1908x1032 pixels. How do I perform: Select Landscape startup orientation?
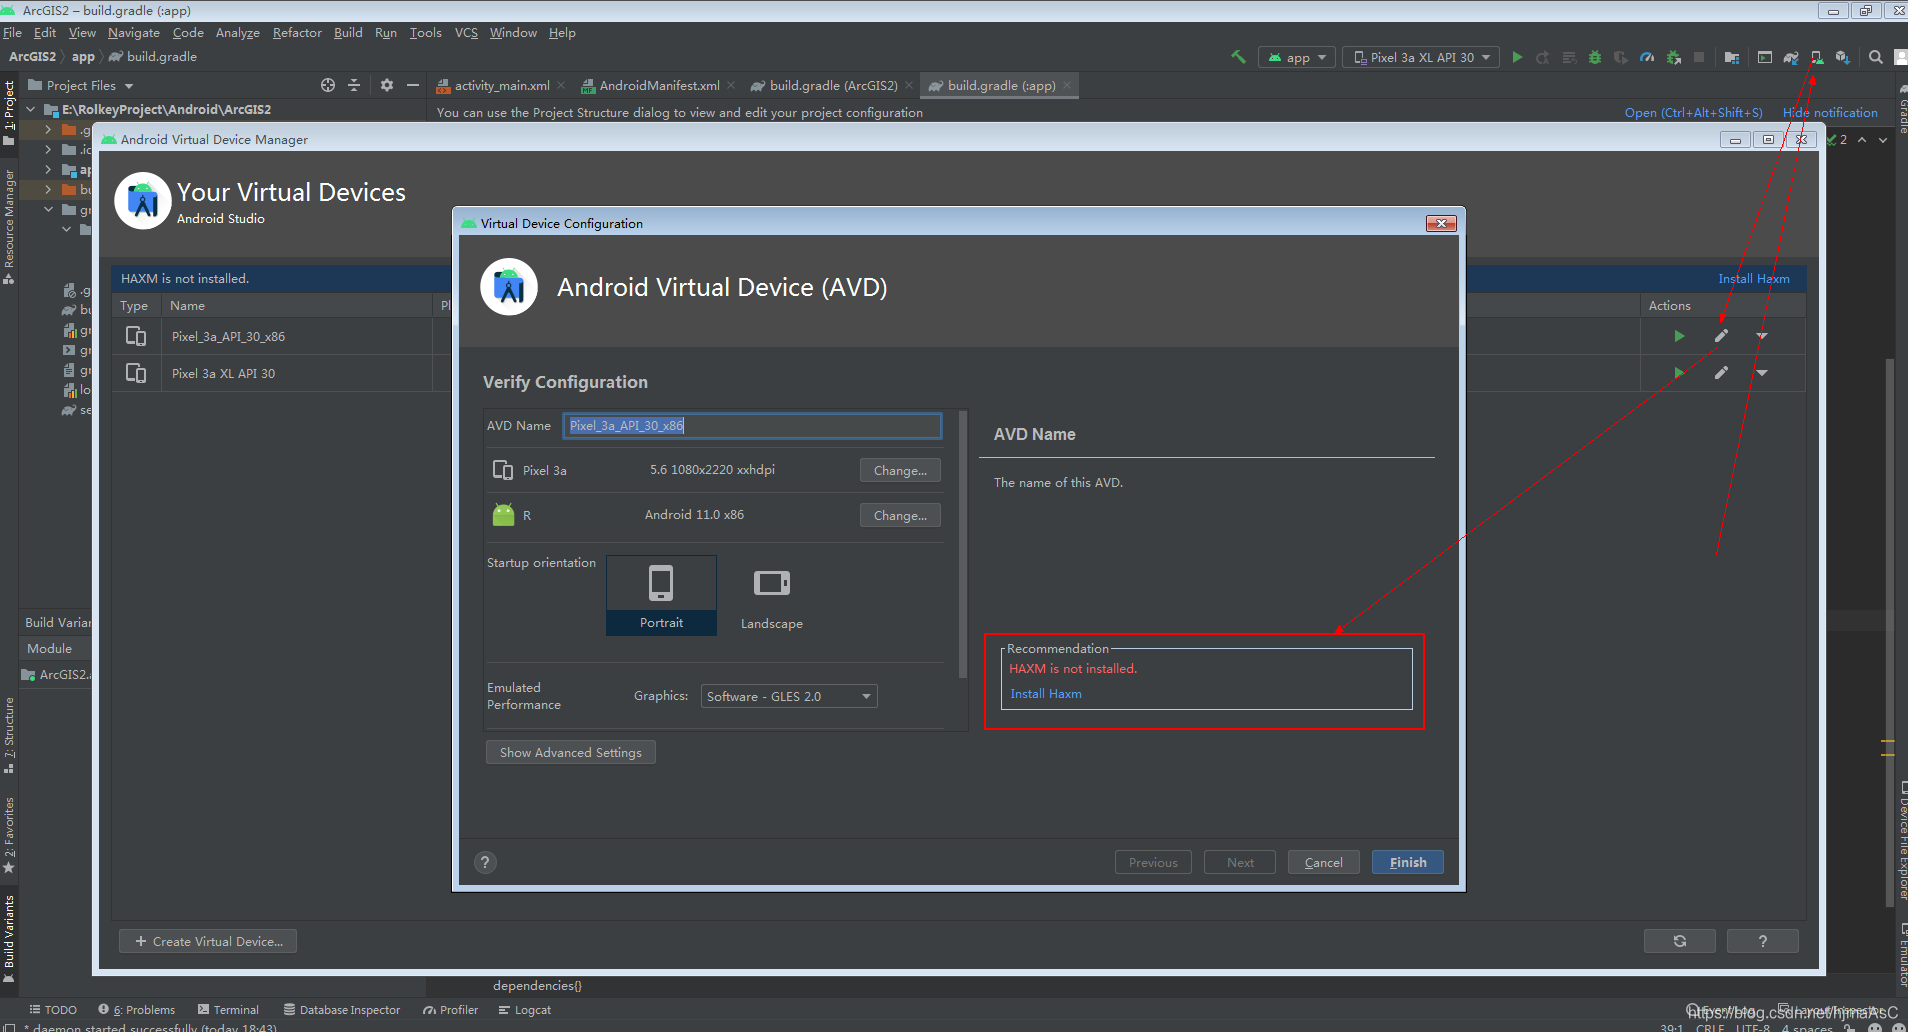772,596
